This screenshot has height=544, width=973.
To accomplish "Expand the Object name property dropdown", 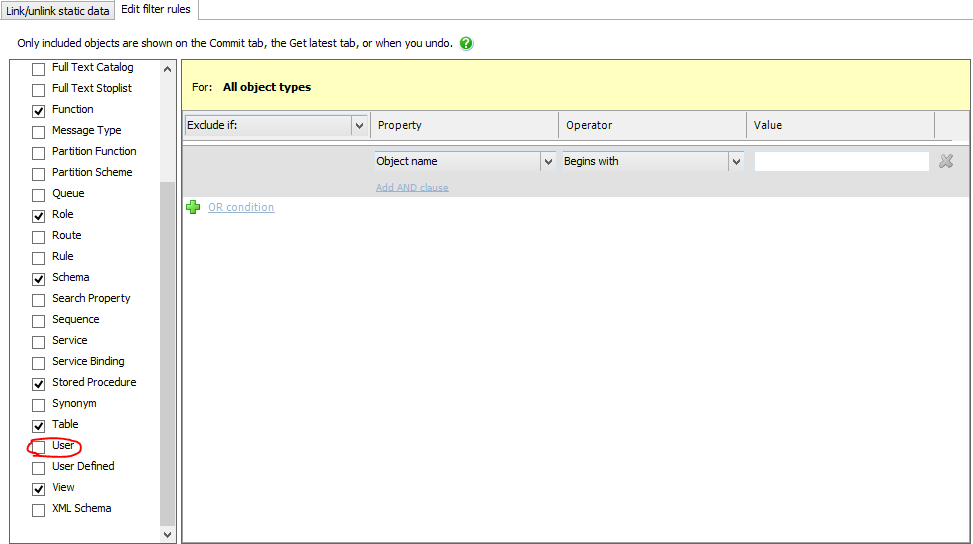I will click(547, 161).
